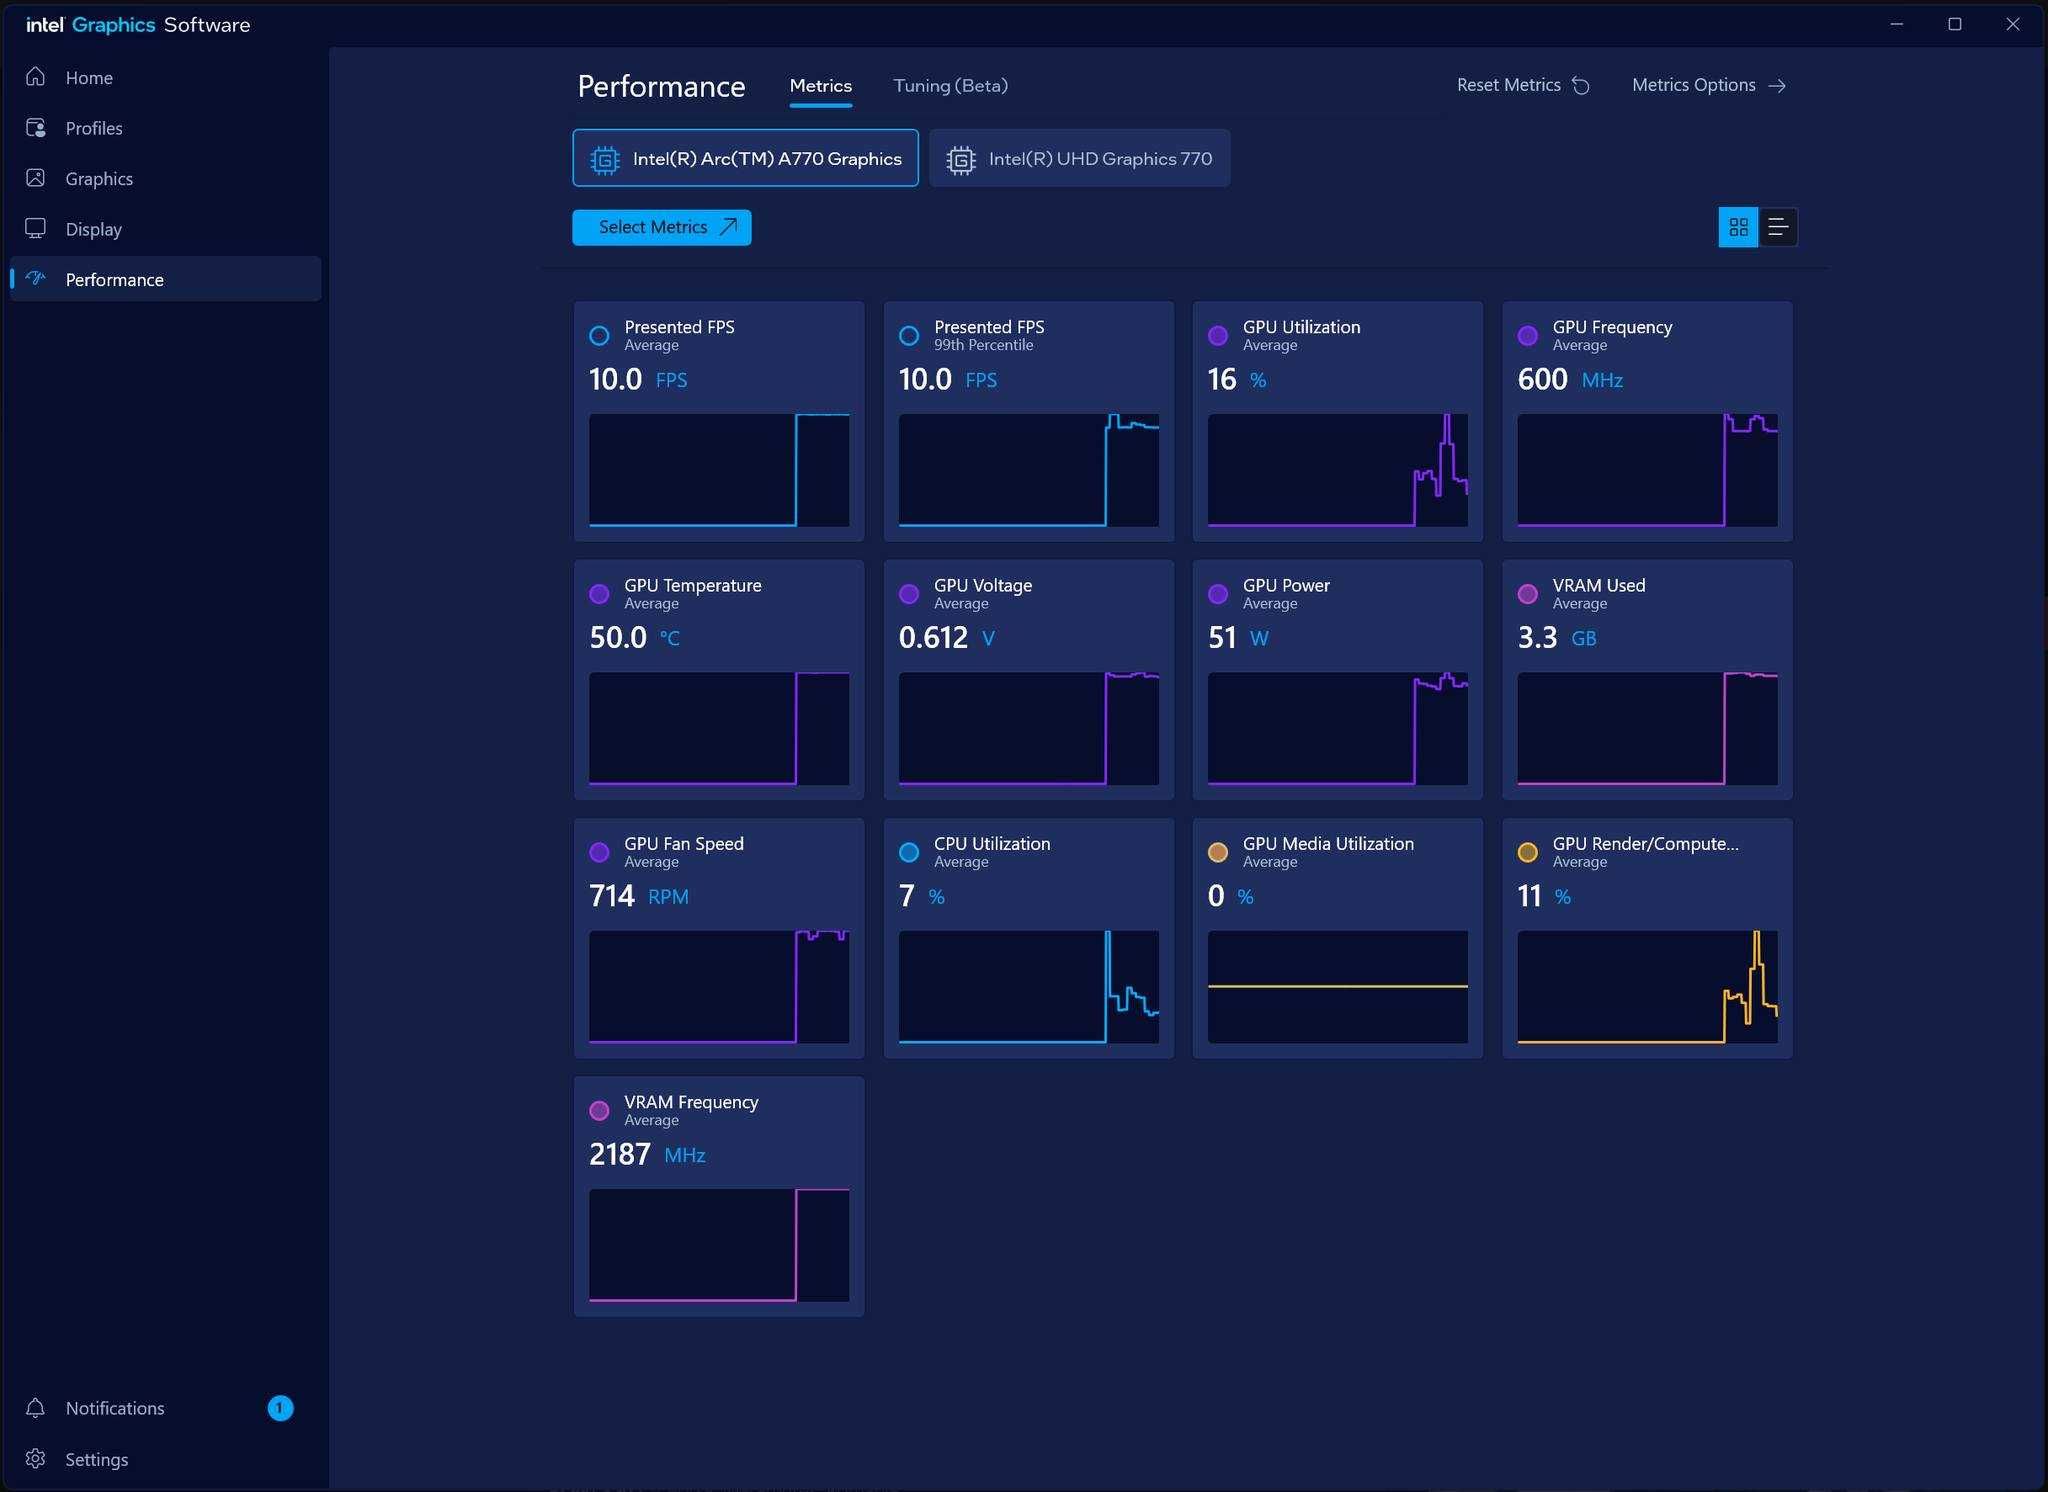
Task: Click the 51 W power value
Action: pos(1238,637)
